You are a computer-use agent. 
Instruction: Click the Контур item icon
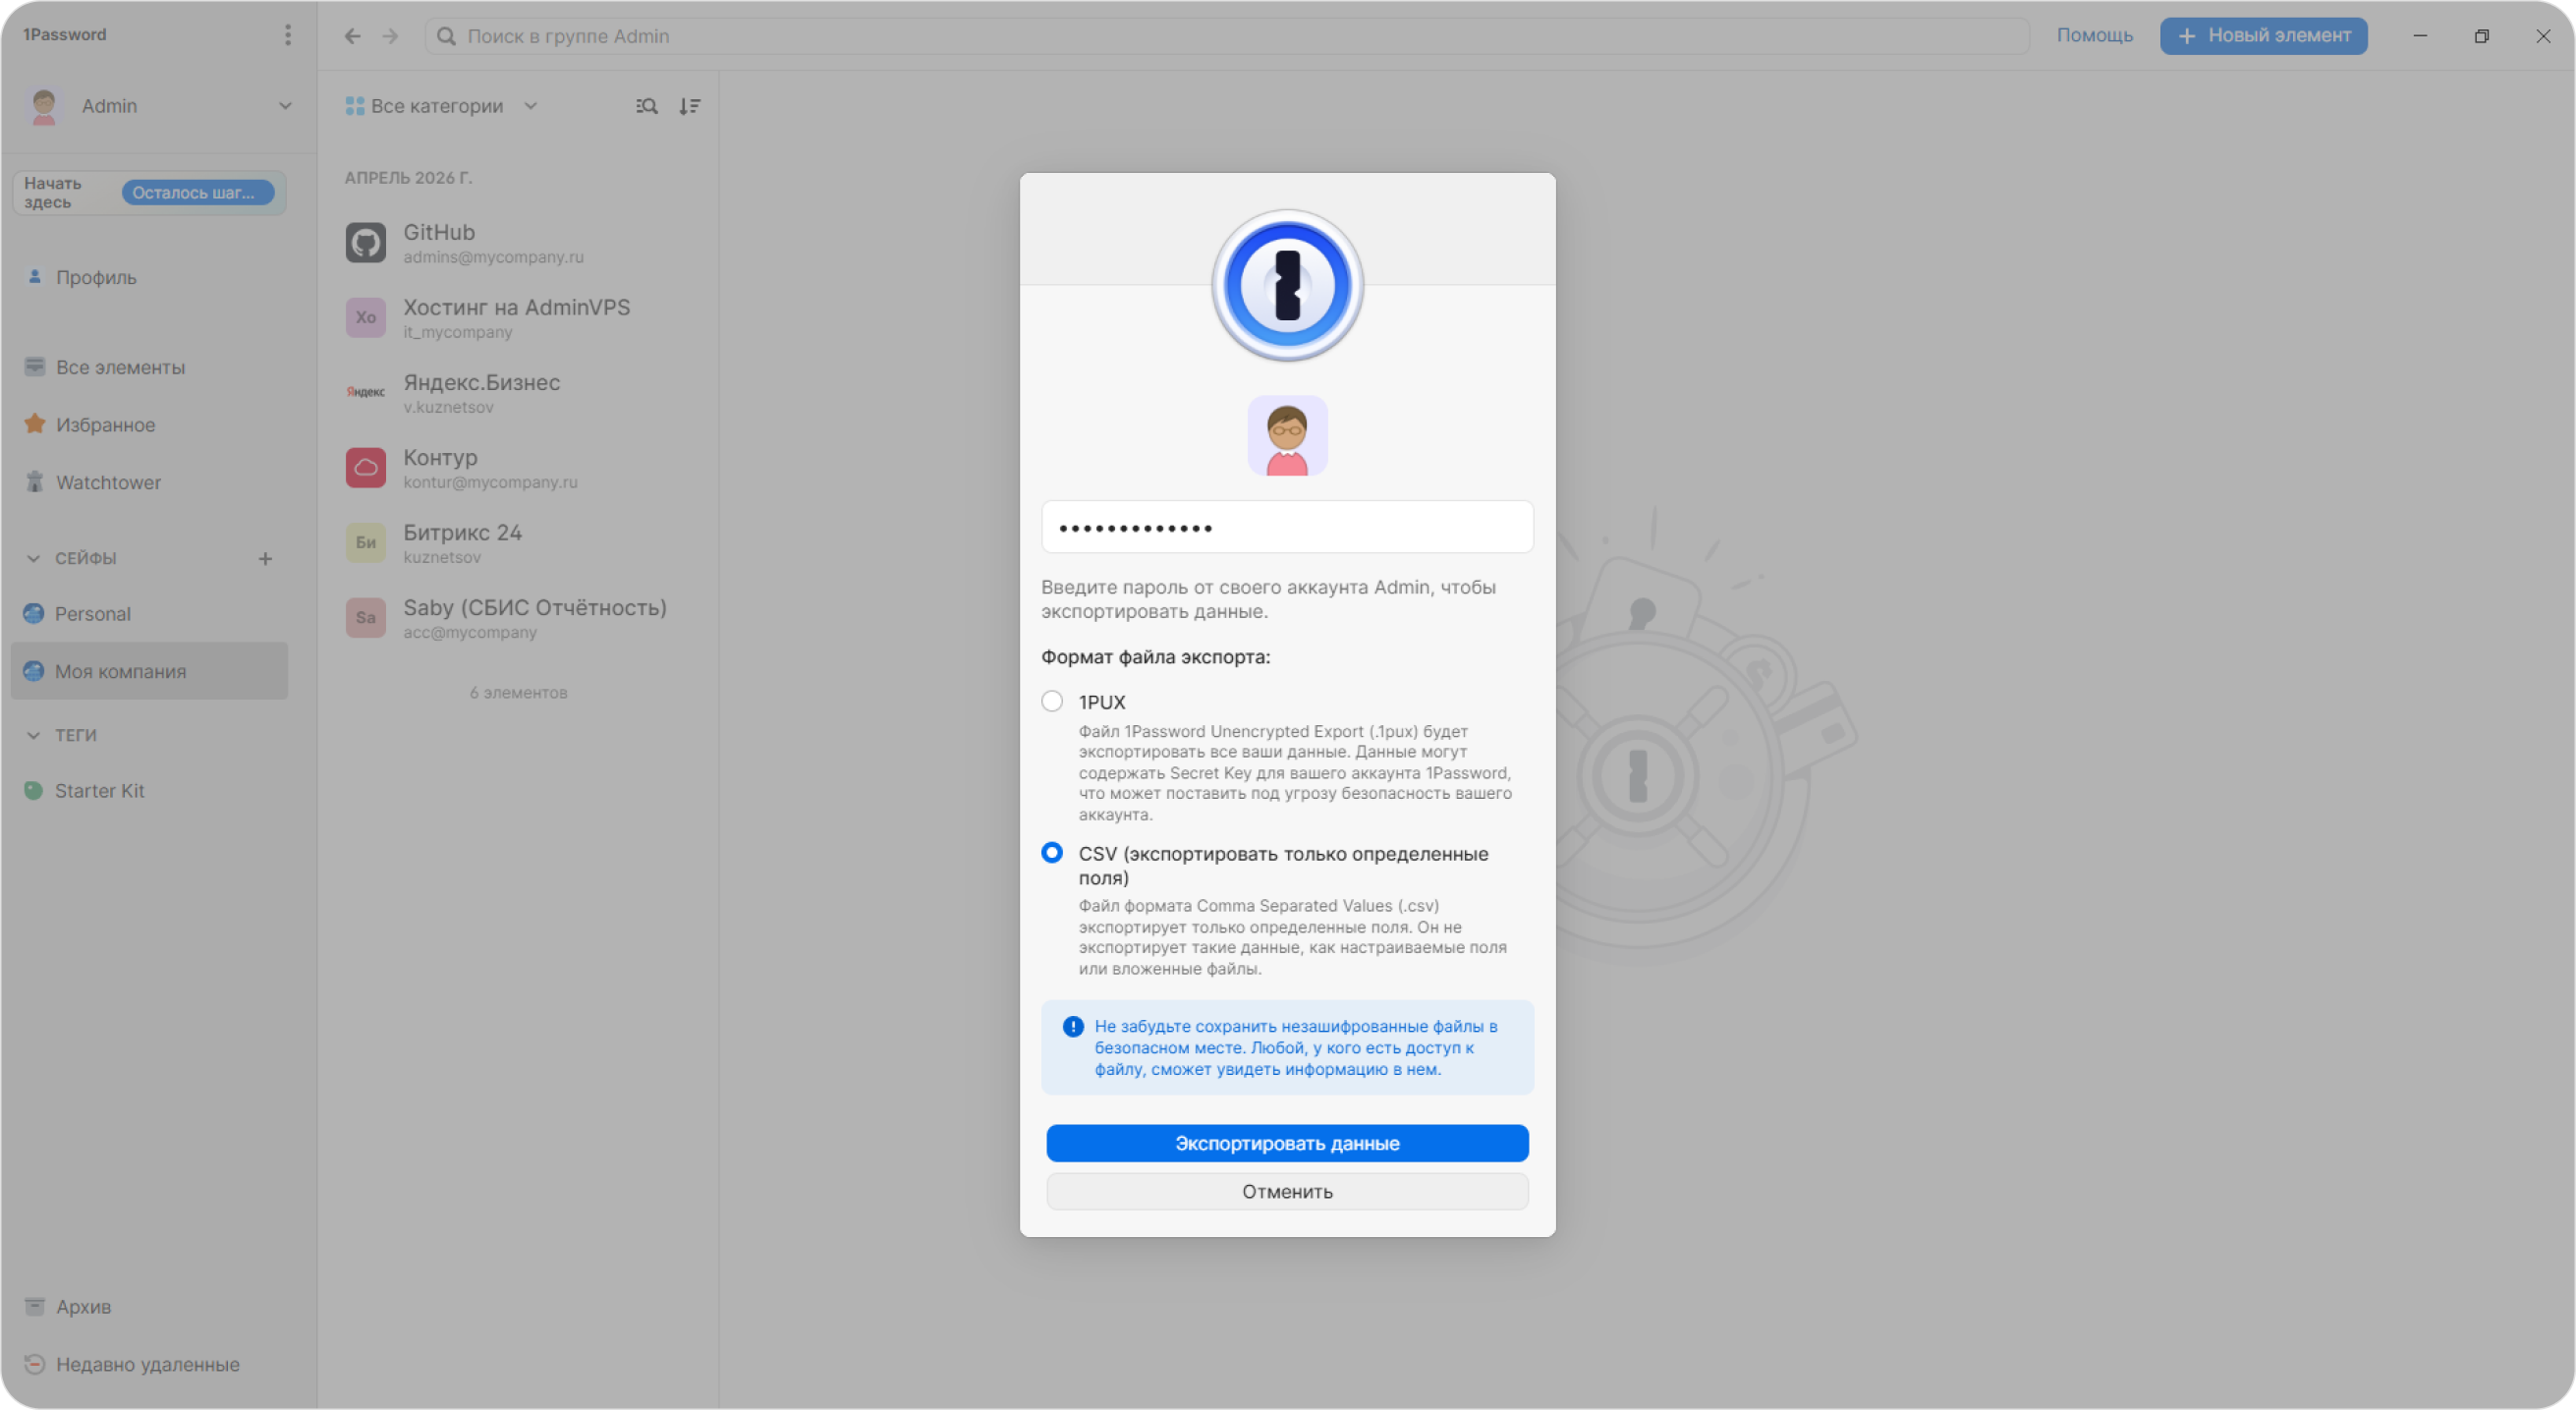(x=366, y=467)
